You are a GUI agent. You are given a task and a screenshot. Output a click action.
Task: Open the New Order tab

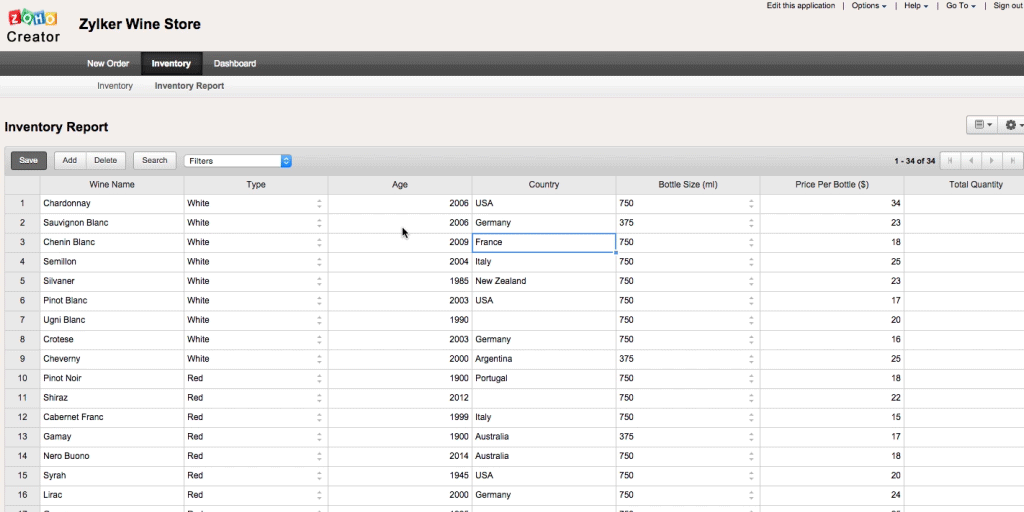pyautogui.click(x=108, y=64)
